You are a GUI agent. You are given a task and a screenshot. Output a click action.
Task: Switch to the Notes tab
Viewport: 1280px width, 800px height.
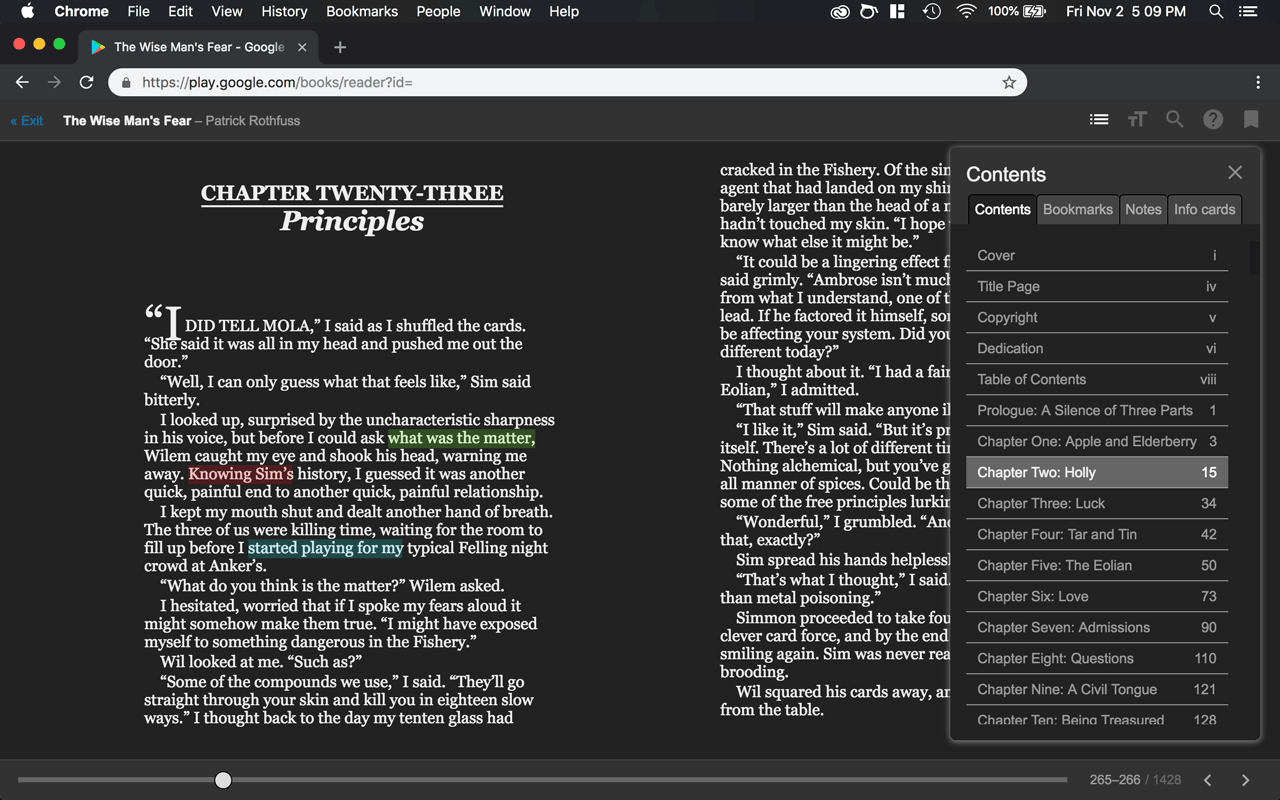tap(1143, 209)
